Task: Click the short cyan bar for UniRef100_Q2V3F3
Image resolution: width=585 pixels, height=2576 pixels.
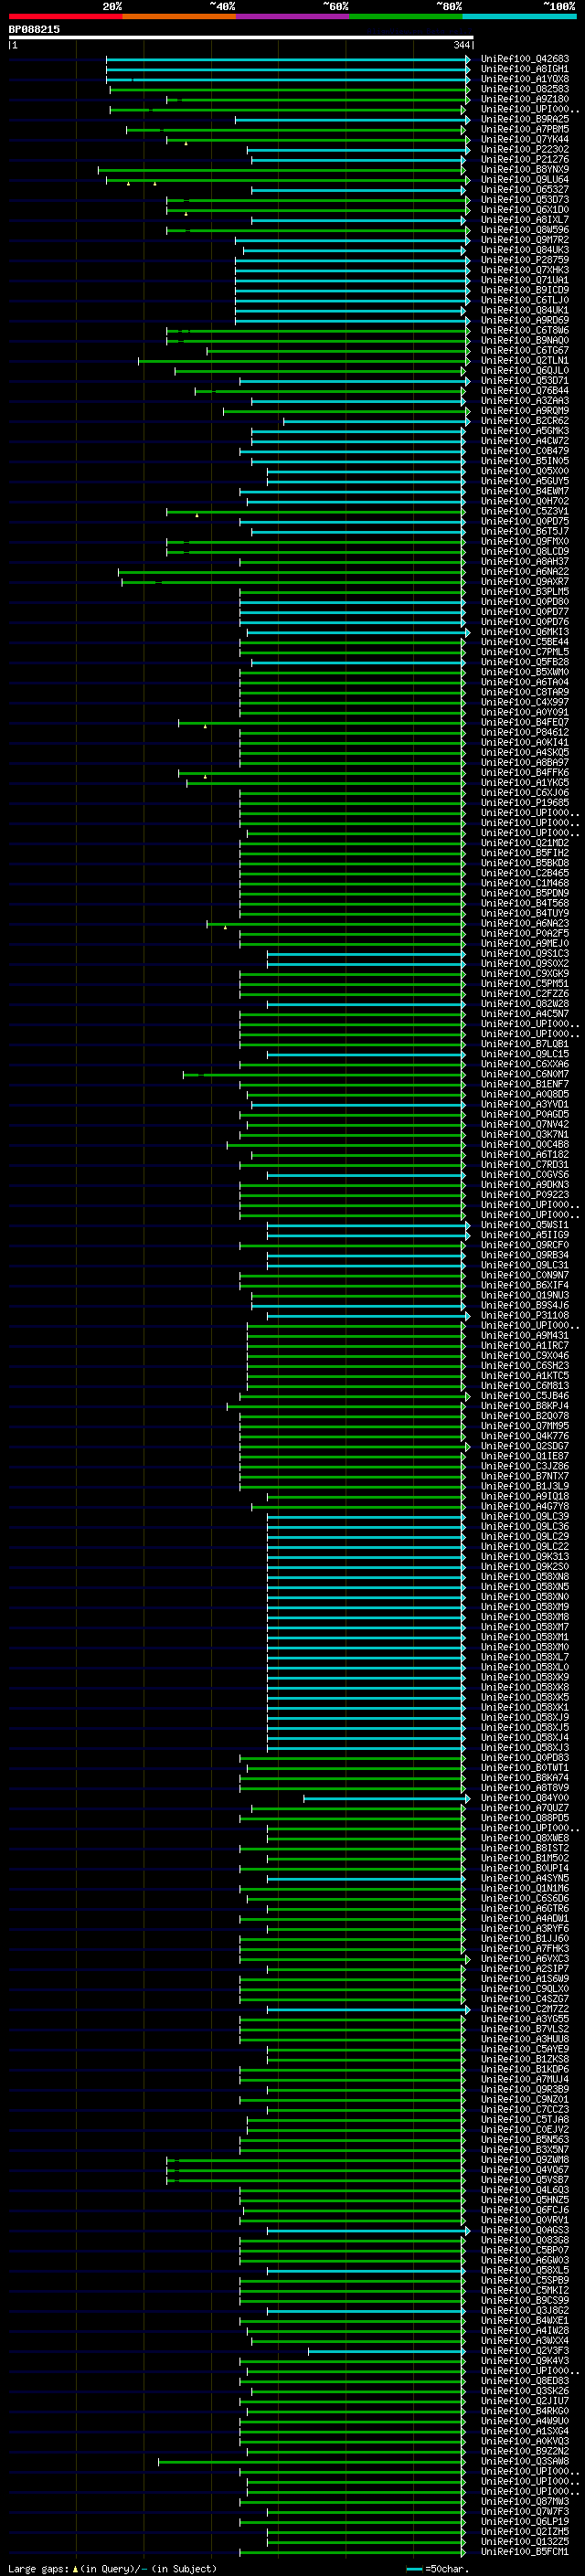Action: pos(386,2350)
